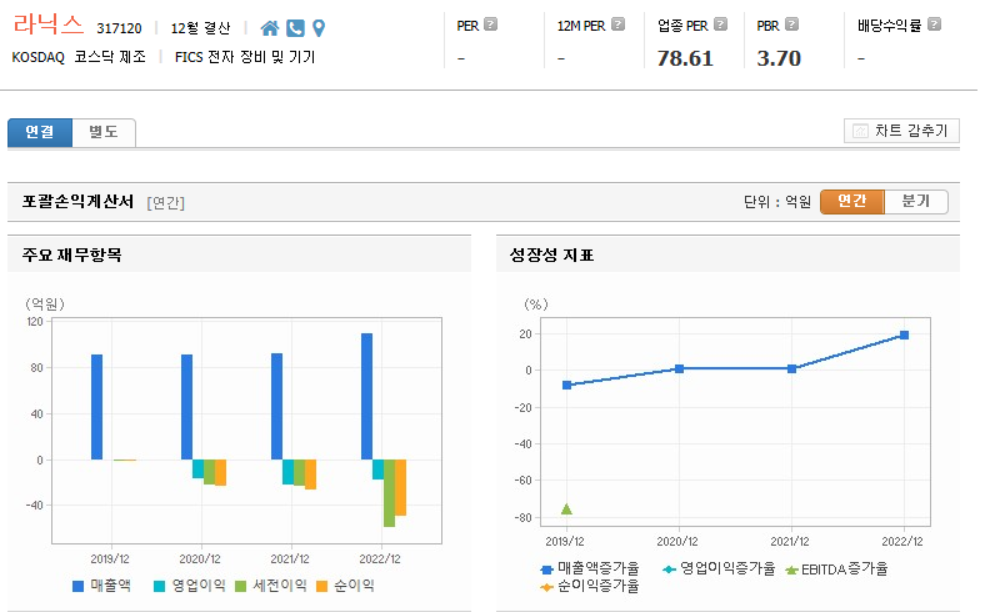Click the 2022/12 data point on the growth chart

point(904,336)
